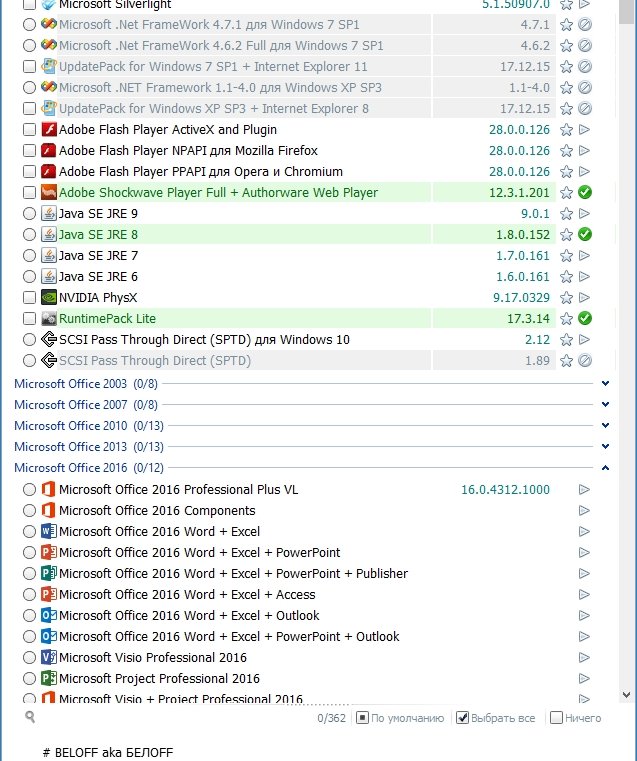
Task: Select Microsoft Project Professional 2016 radio
Action: tap(30, 678)
